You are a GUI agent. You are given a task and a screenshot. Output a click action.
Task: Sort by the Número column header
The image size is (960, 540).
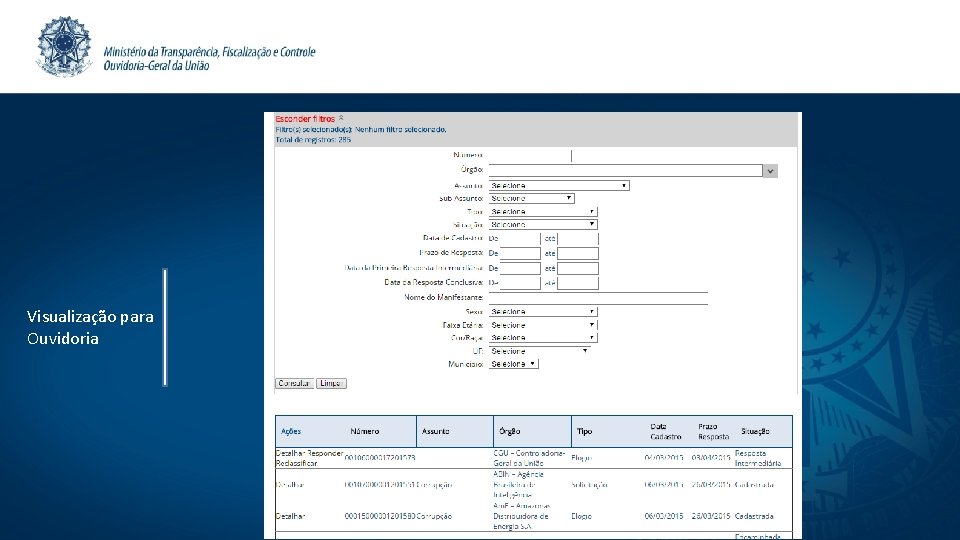tap(365, 432)
